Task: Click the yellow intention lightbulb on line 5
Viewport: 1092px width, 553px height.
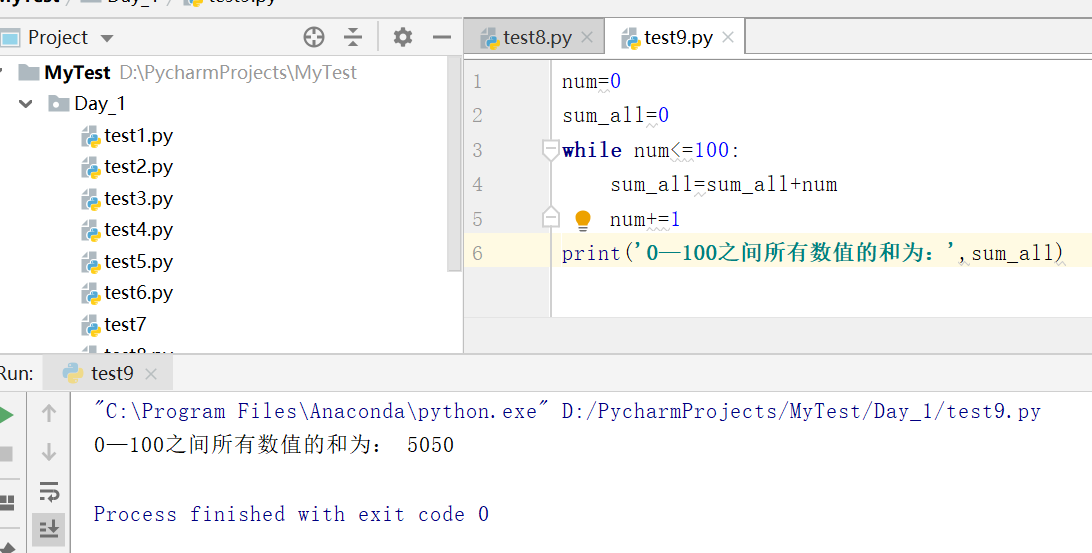Action: [583, 220]
